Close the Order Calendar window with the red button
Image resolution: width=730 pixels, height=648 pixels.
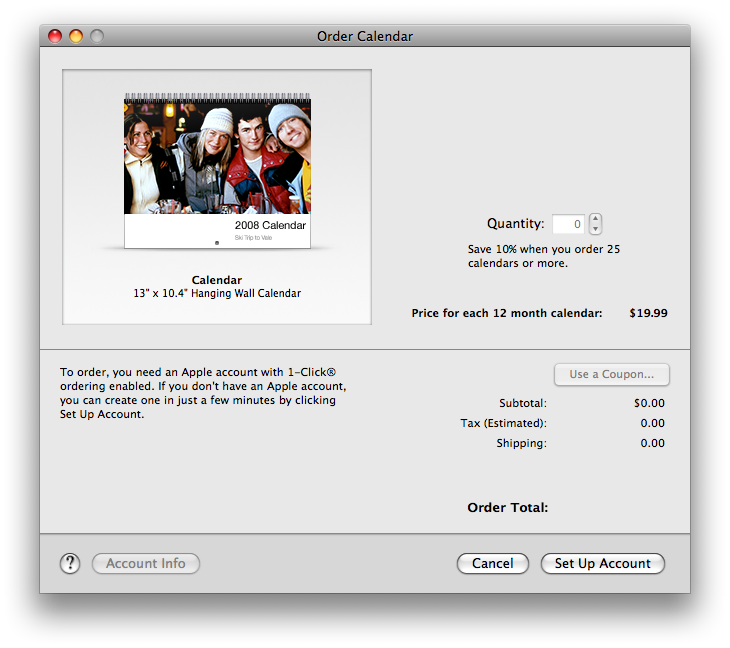pos(55,36)
